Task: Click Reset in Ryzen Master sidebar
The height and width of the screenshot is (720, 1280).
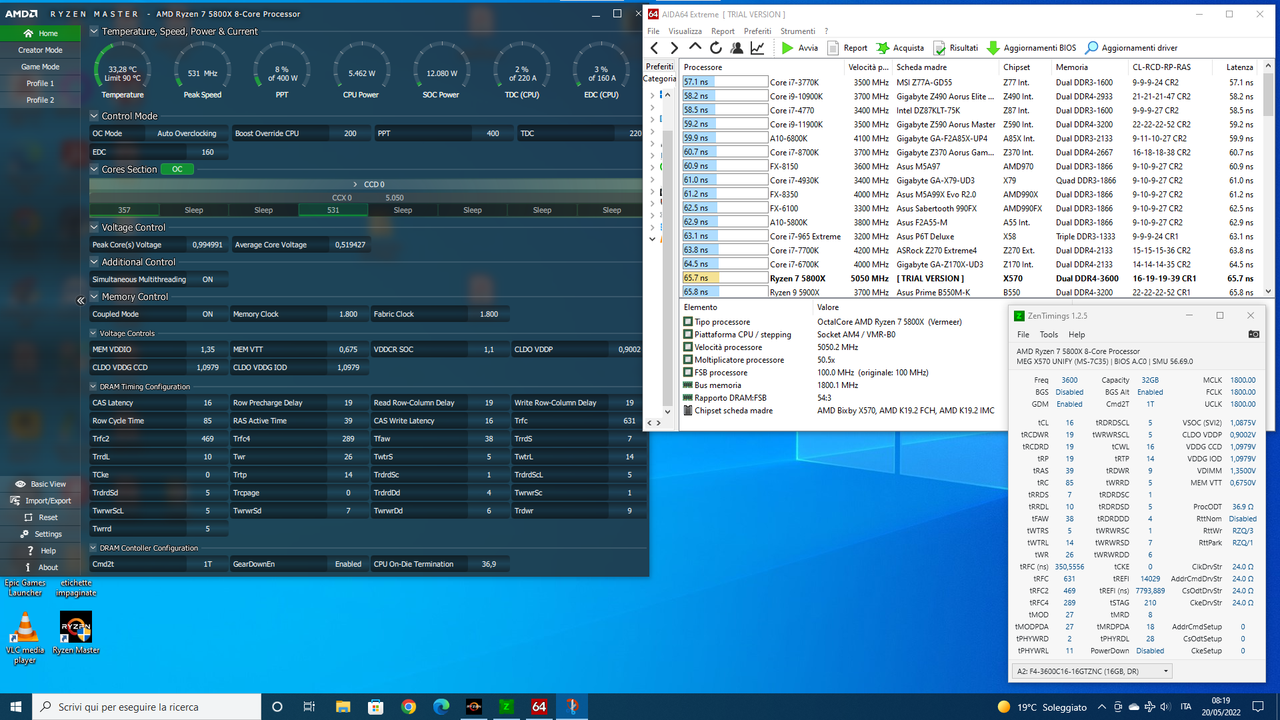Action: (40, 517)
